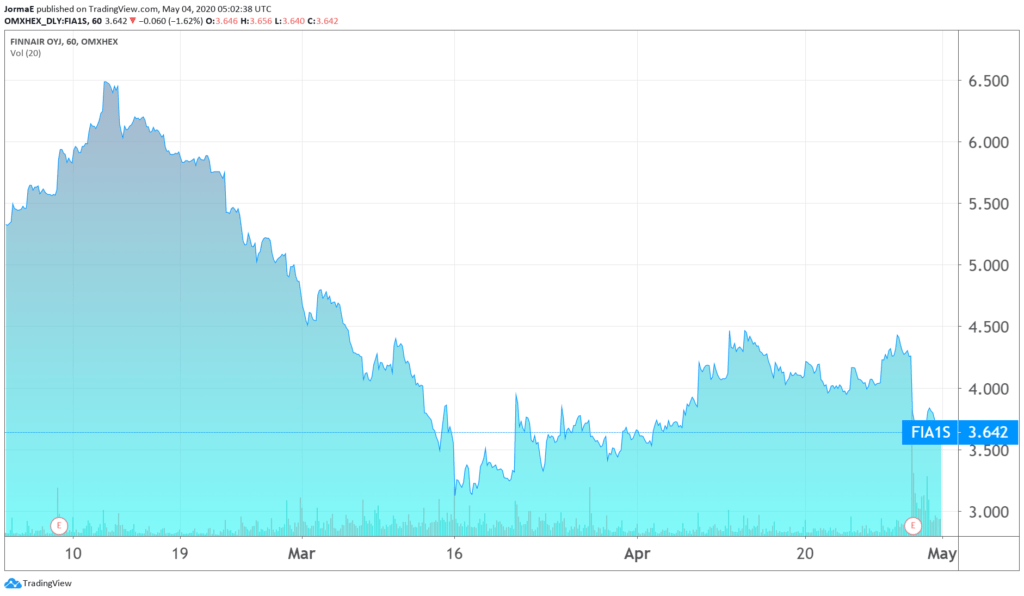Click the TradingView cloud logo icon
The width and height of the screenshot is (1024, 596).
coord(12,583)
